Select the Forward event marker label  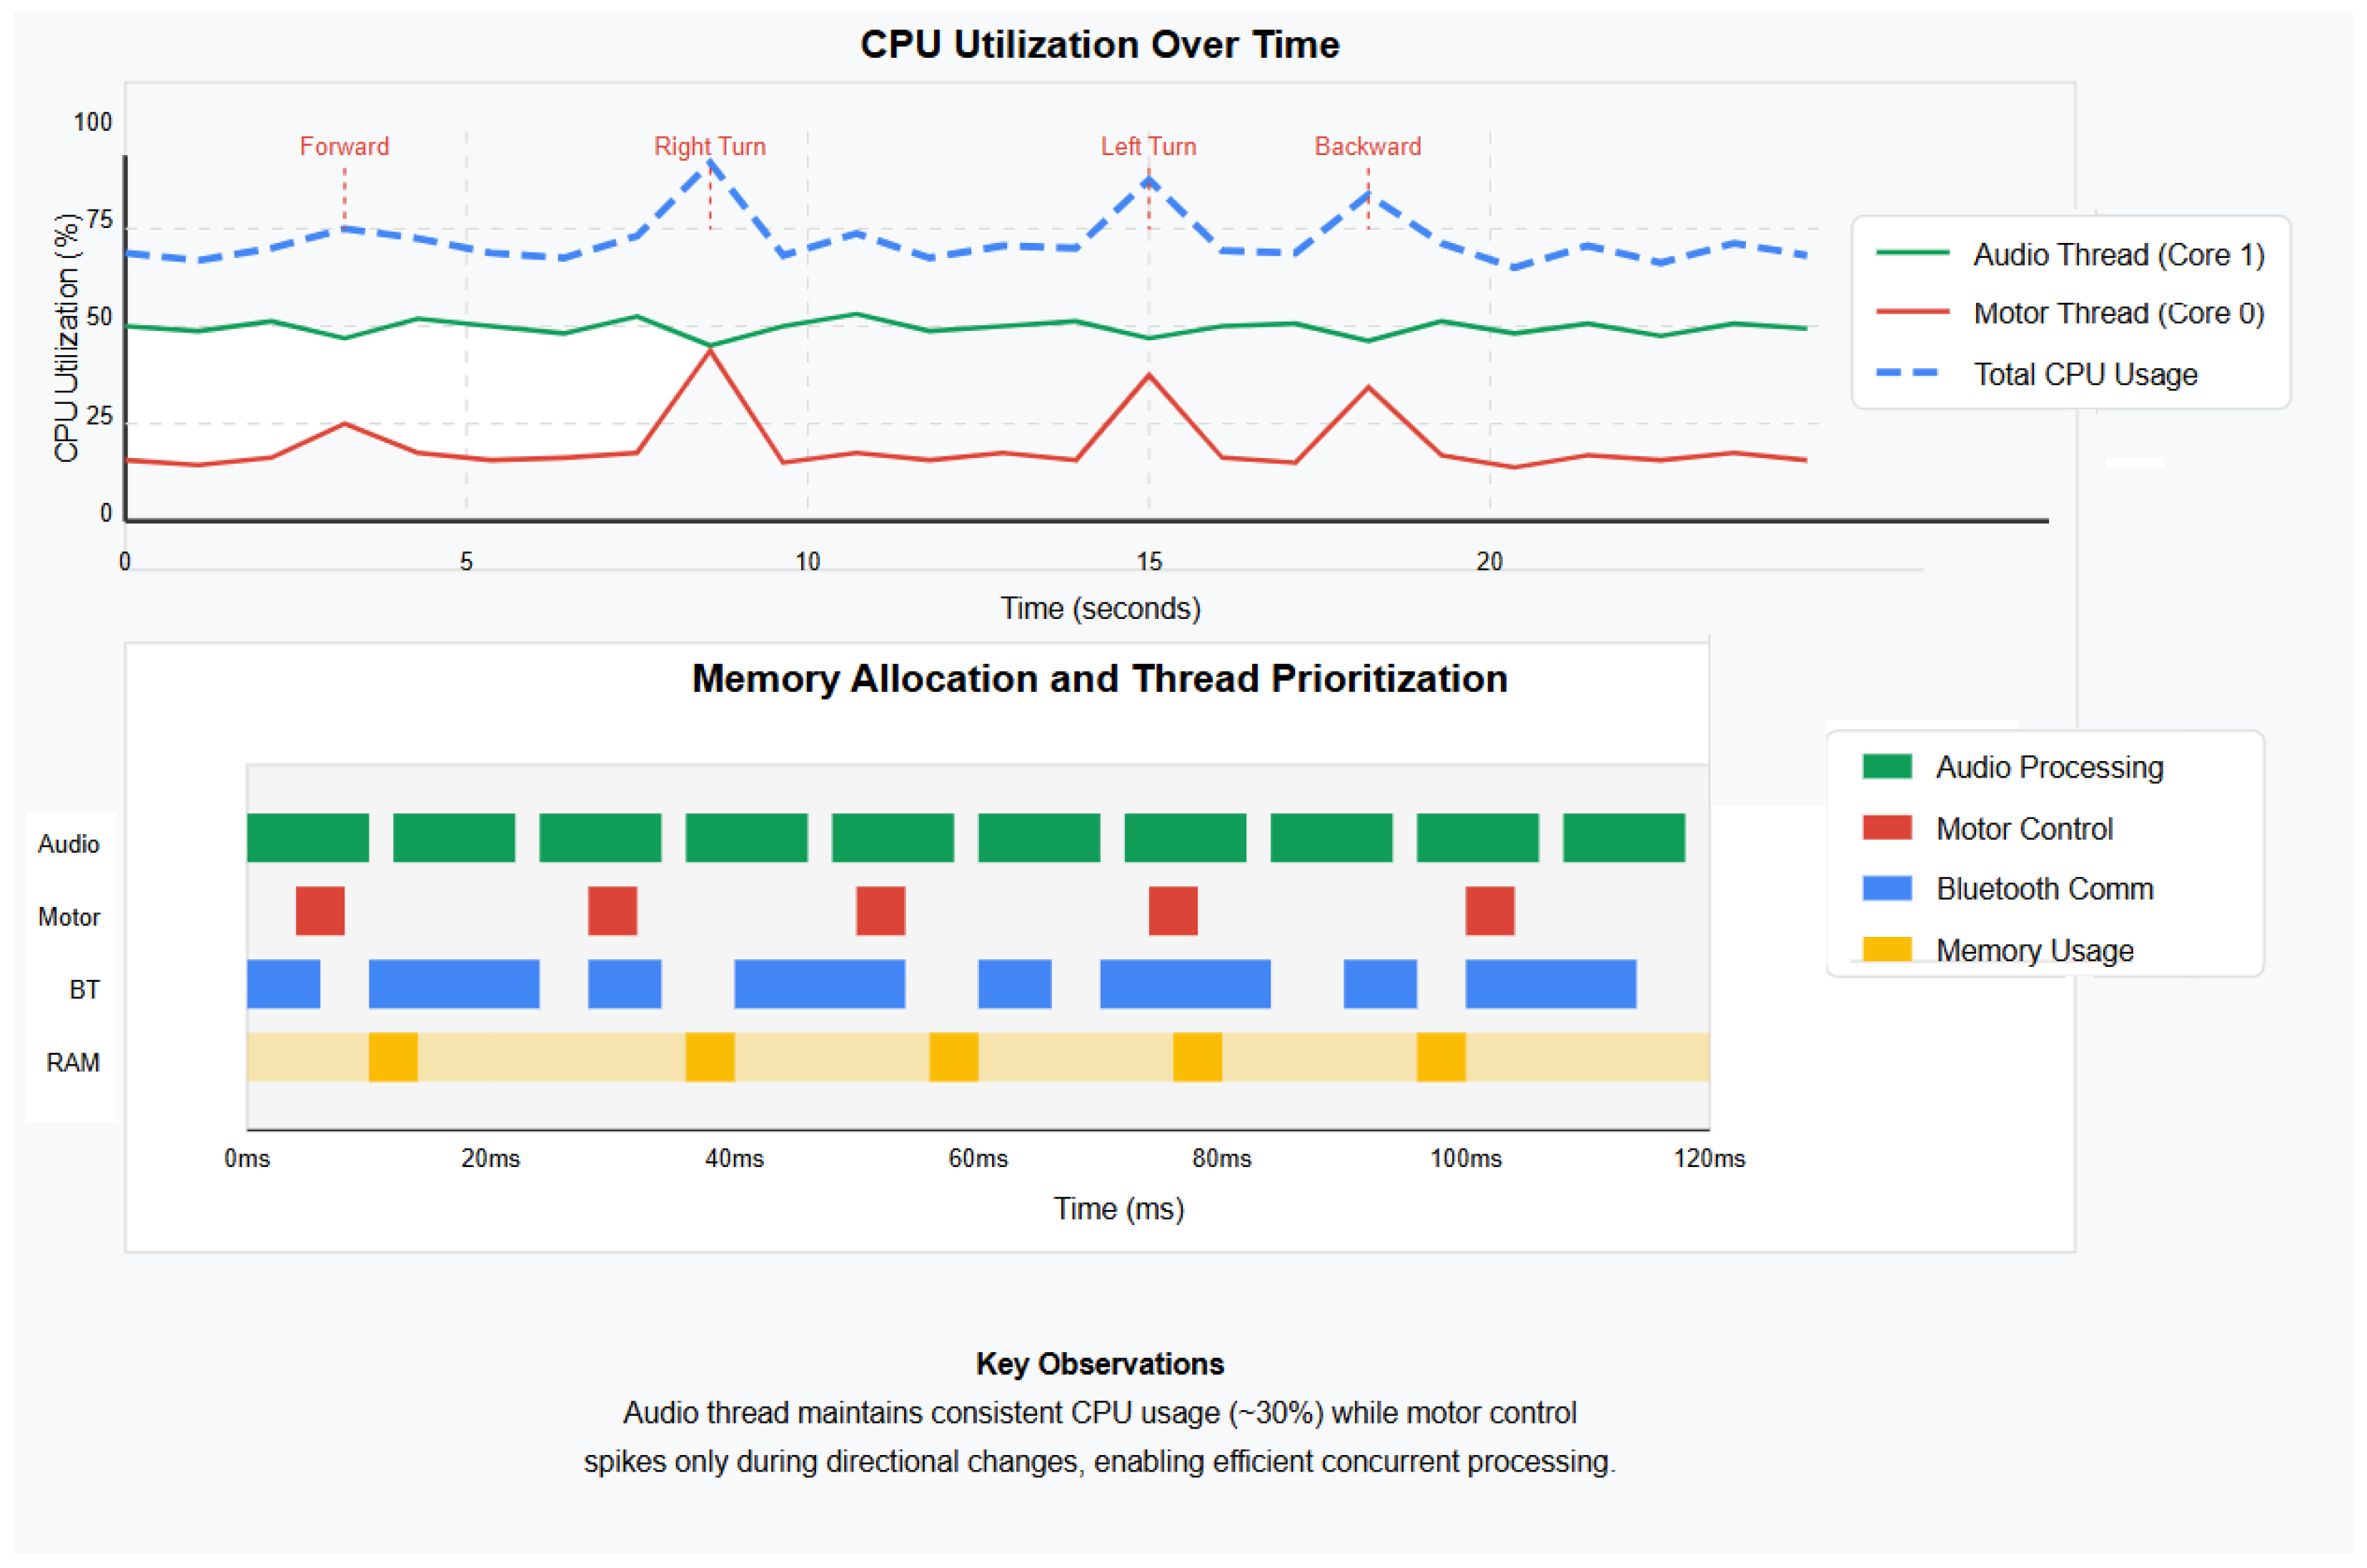click(x=345, y=147)
